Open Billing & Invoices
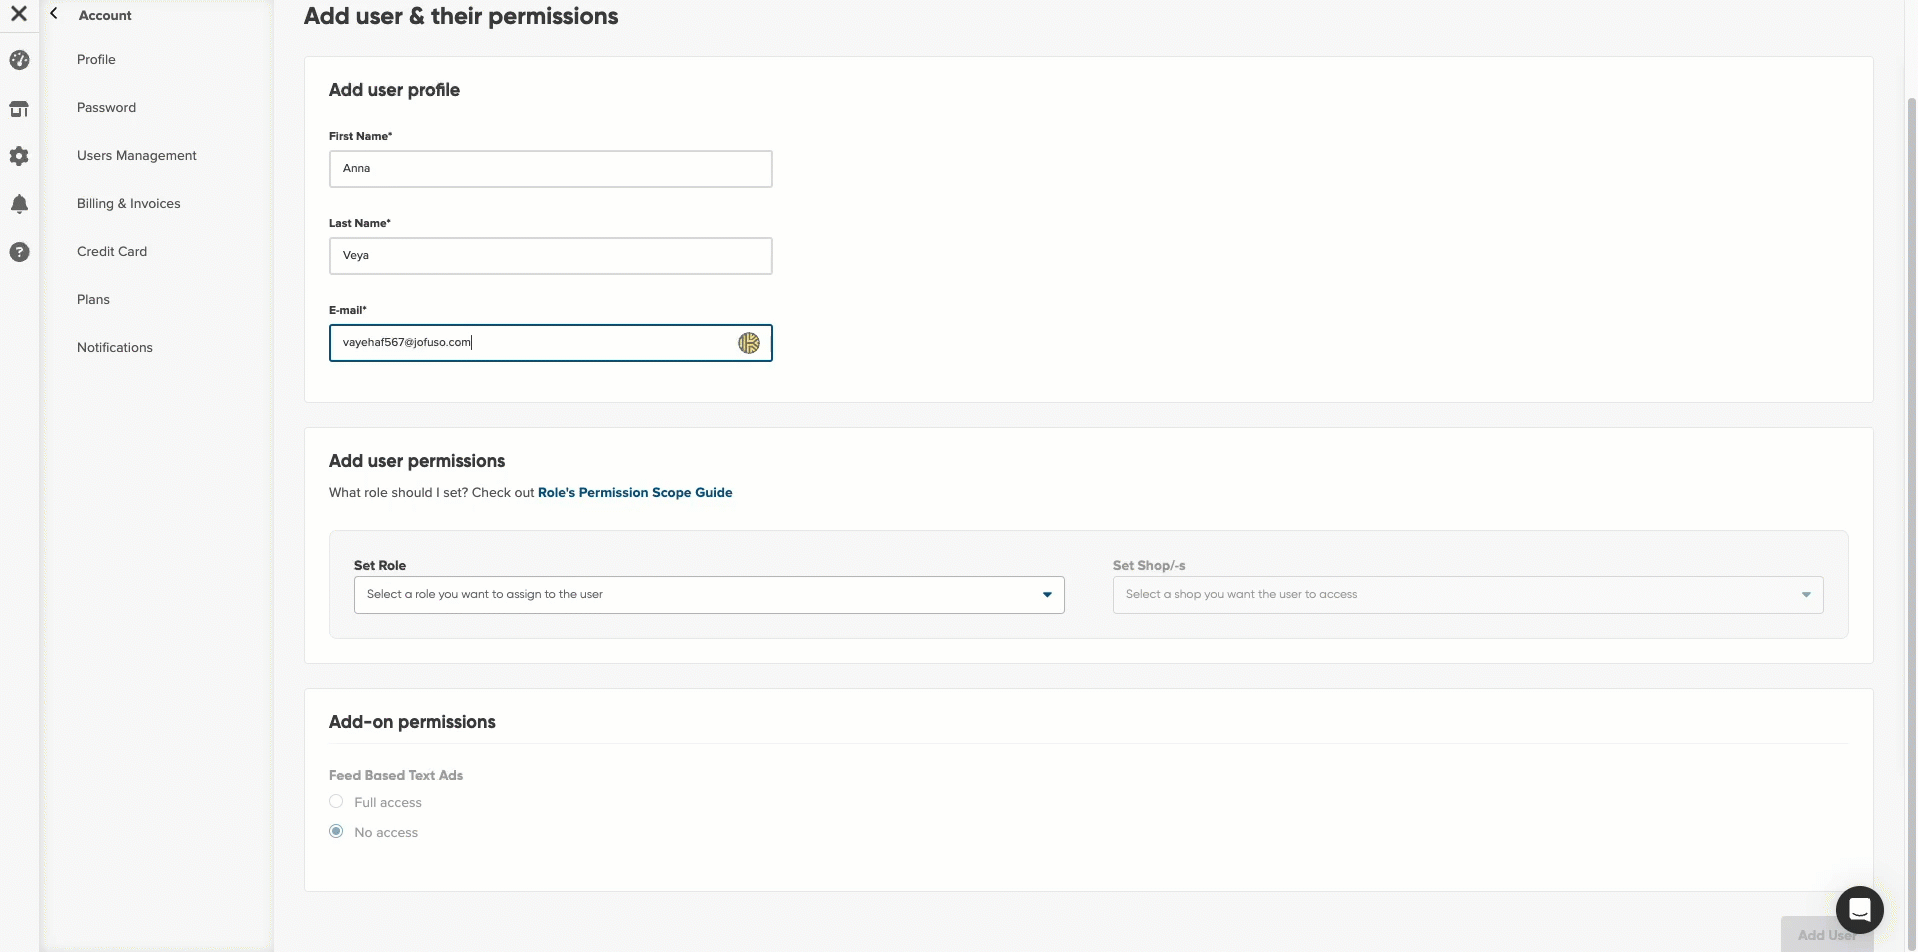 tap(129, 204)
